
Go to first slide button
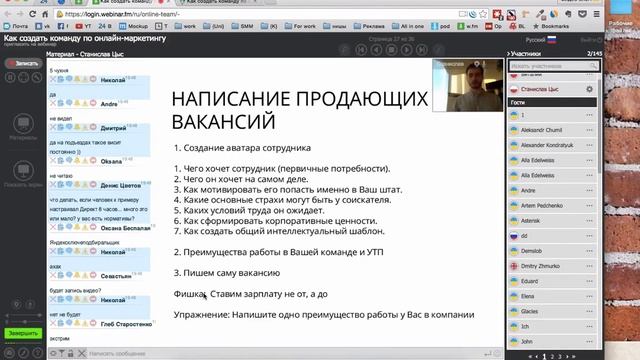pyautogui.click(x=361, y=50)
